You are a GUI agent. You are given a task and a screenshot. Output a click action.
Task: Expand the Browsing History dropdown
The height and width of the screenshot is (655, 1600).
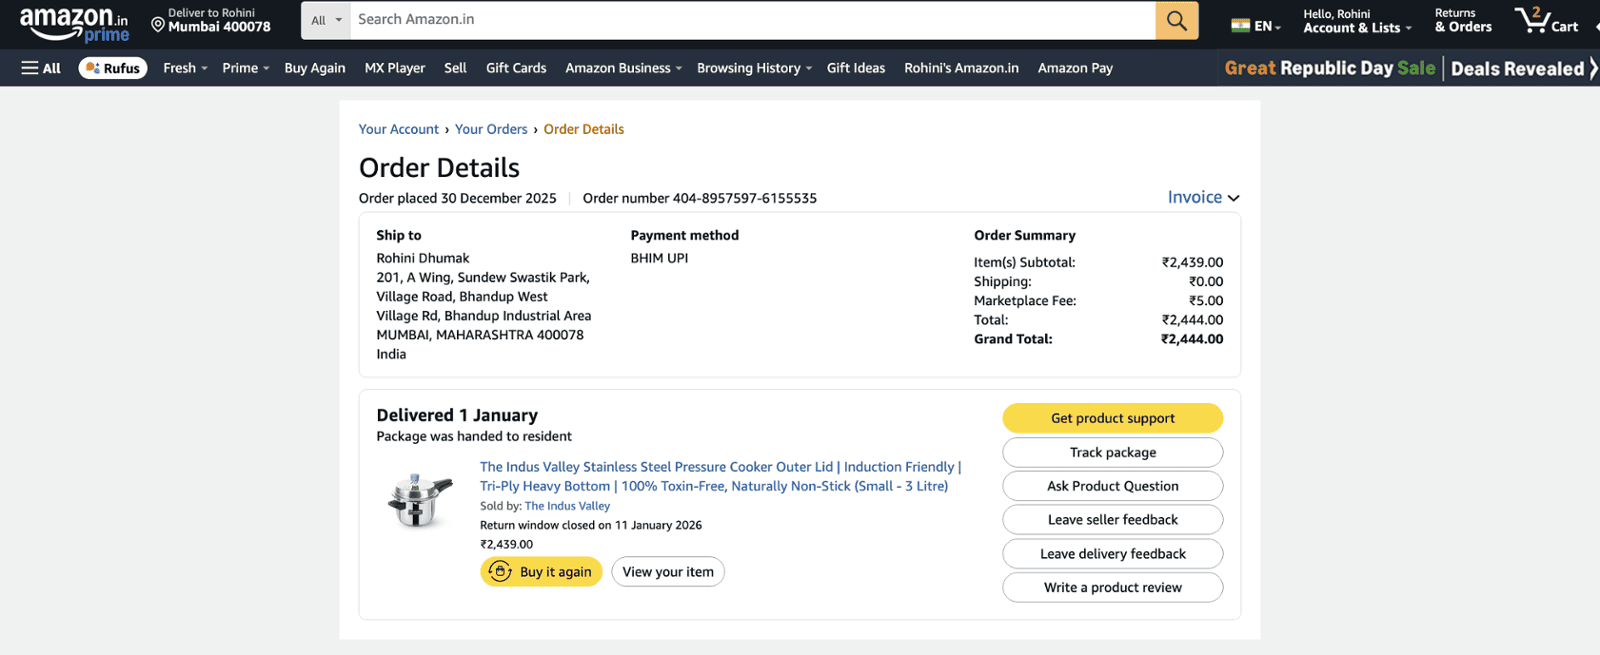754,68
